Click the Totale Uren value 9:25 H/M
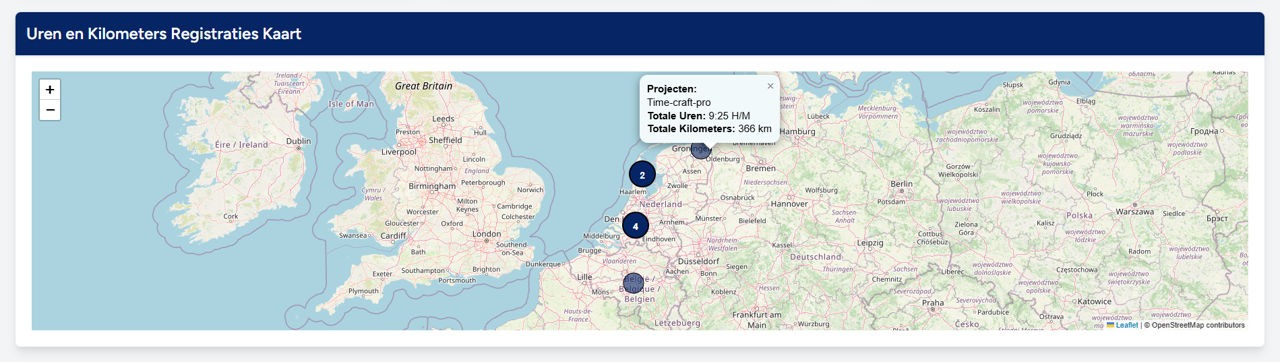The image size is (1280, 362). pos(729,115)
